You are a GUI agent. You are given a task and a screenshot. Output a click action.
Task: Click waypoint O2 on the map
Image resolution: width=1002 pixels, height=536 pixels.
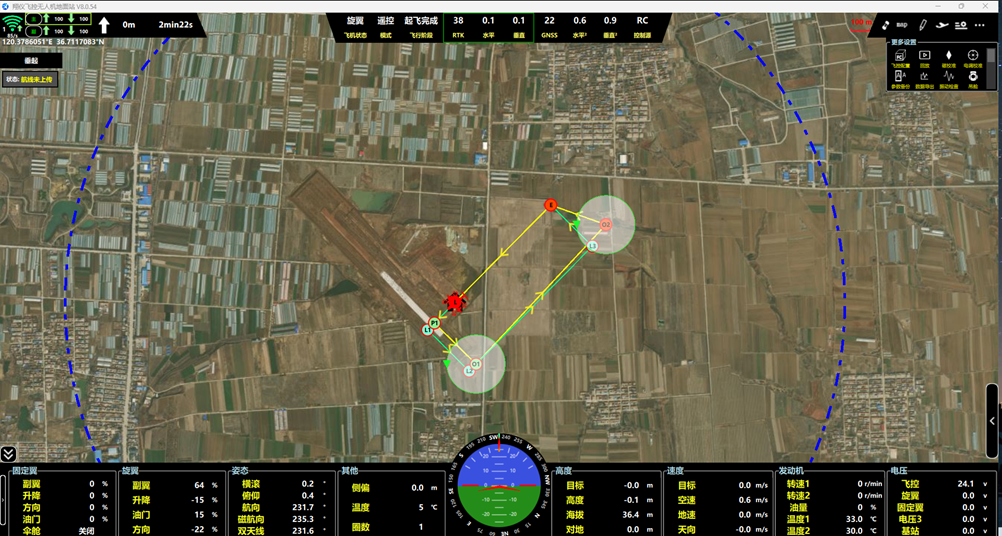(605, 225)
